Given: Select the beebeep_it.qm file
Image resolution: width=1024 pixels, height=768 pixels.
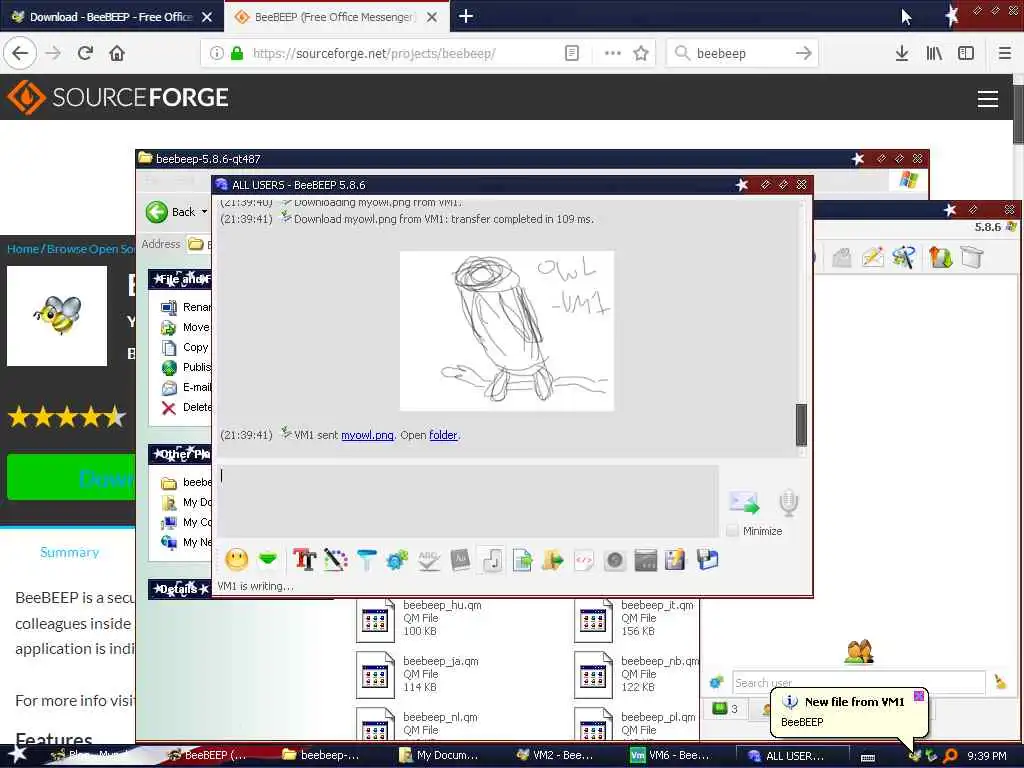Looking at the screenshot, I should pyautogui.click(x=635, y=619).
